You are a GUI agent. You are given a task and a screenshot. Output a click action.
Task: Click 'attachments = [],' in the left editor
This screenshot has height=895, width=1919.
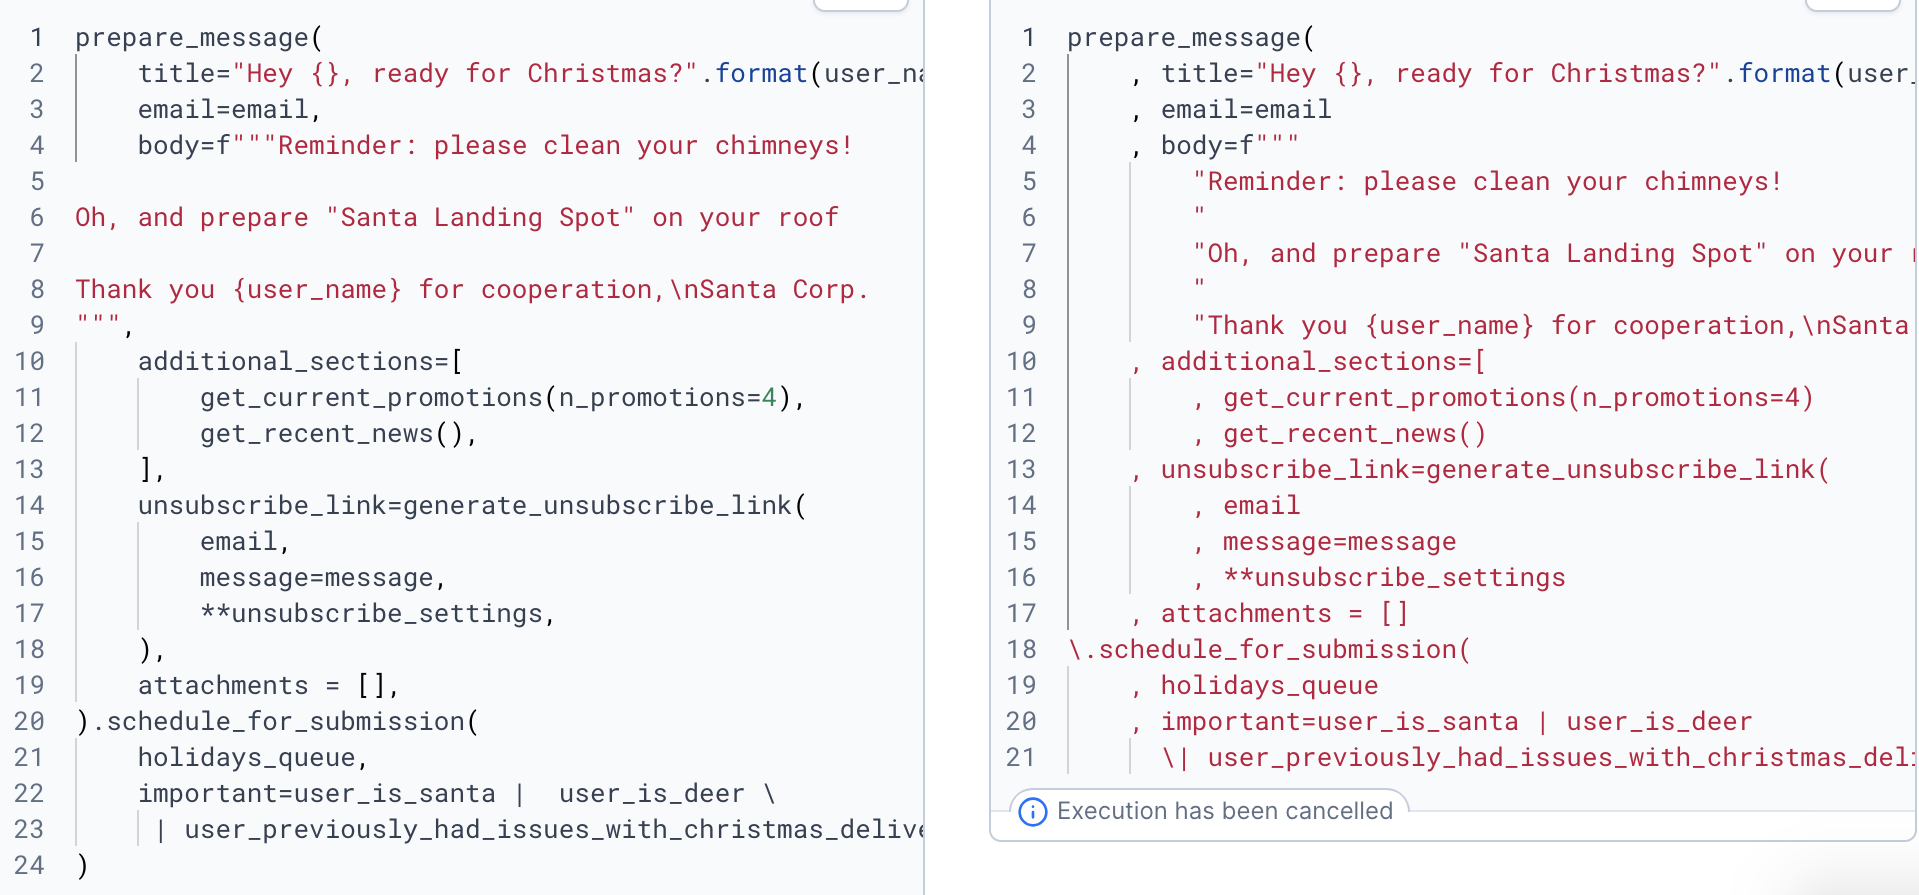[269, 685]
